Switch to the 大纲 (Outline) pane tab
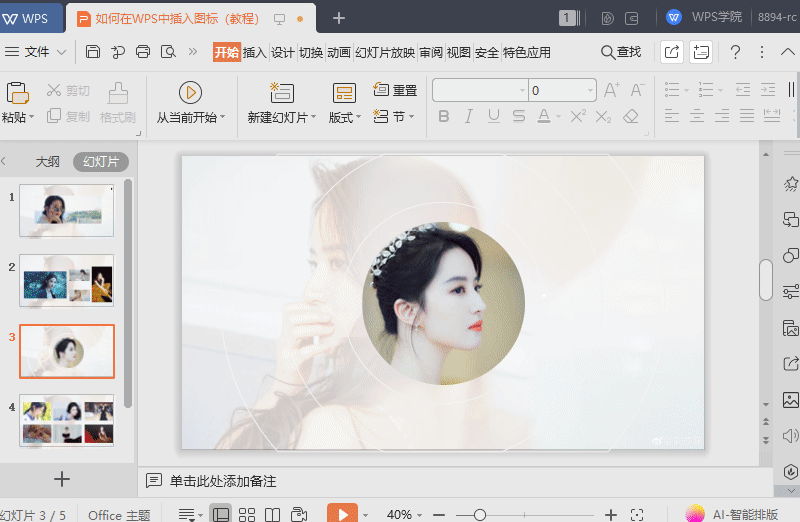This screenshot has height=522, width=800. [x=47, y=162]
